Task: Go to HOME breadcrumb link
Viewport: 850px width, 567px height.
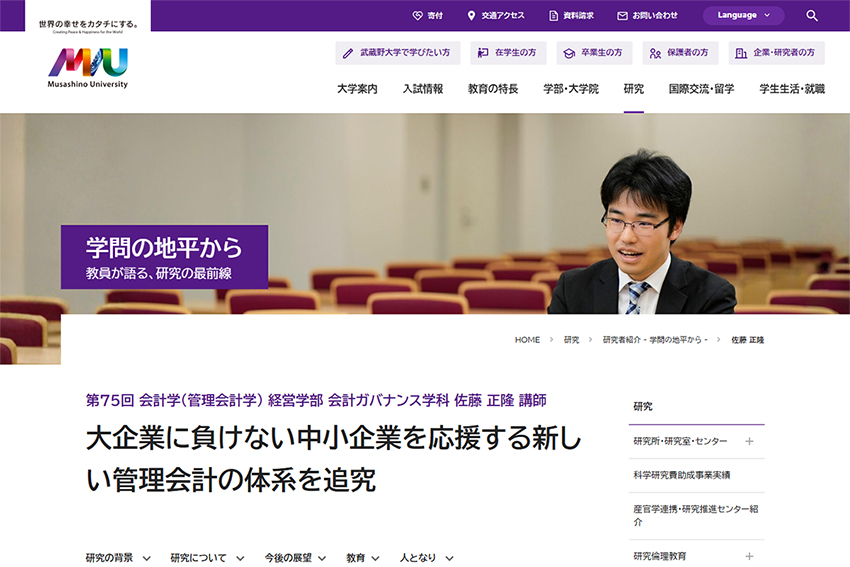Action: click(527, 340)
